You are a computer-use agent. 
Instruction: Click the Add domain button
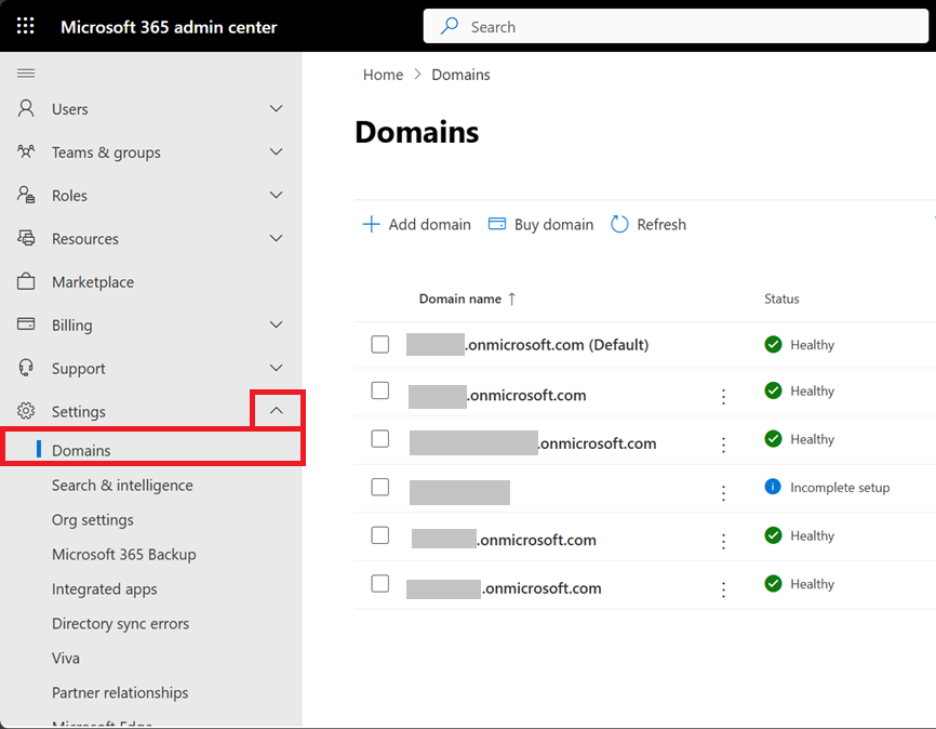click(417, 224)
